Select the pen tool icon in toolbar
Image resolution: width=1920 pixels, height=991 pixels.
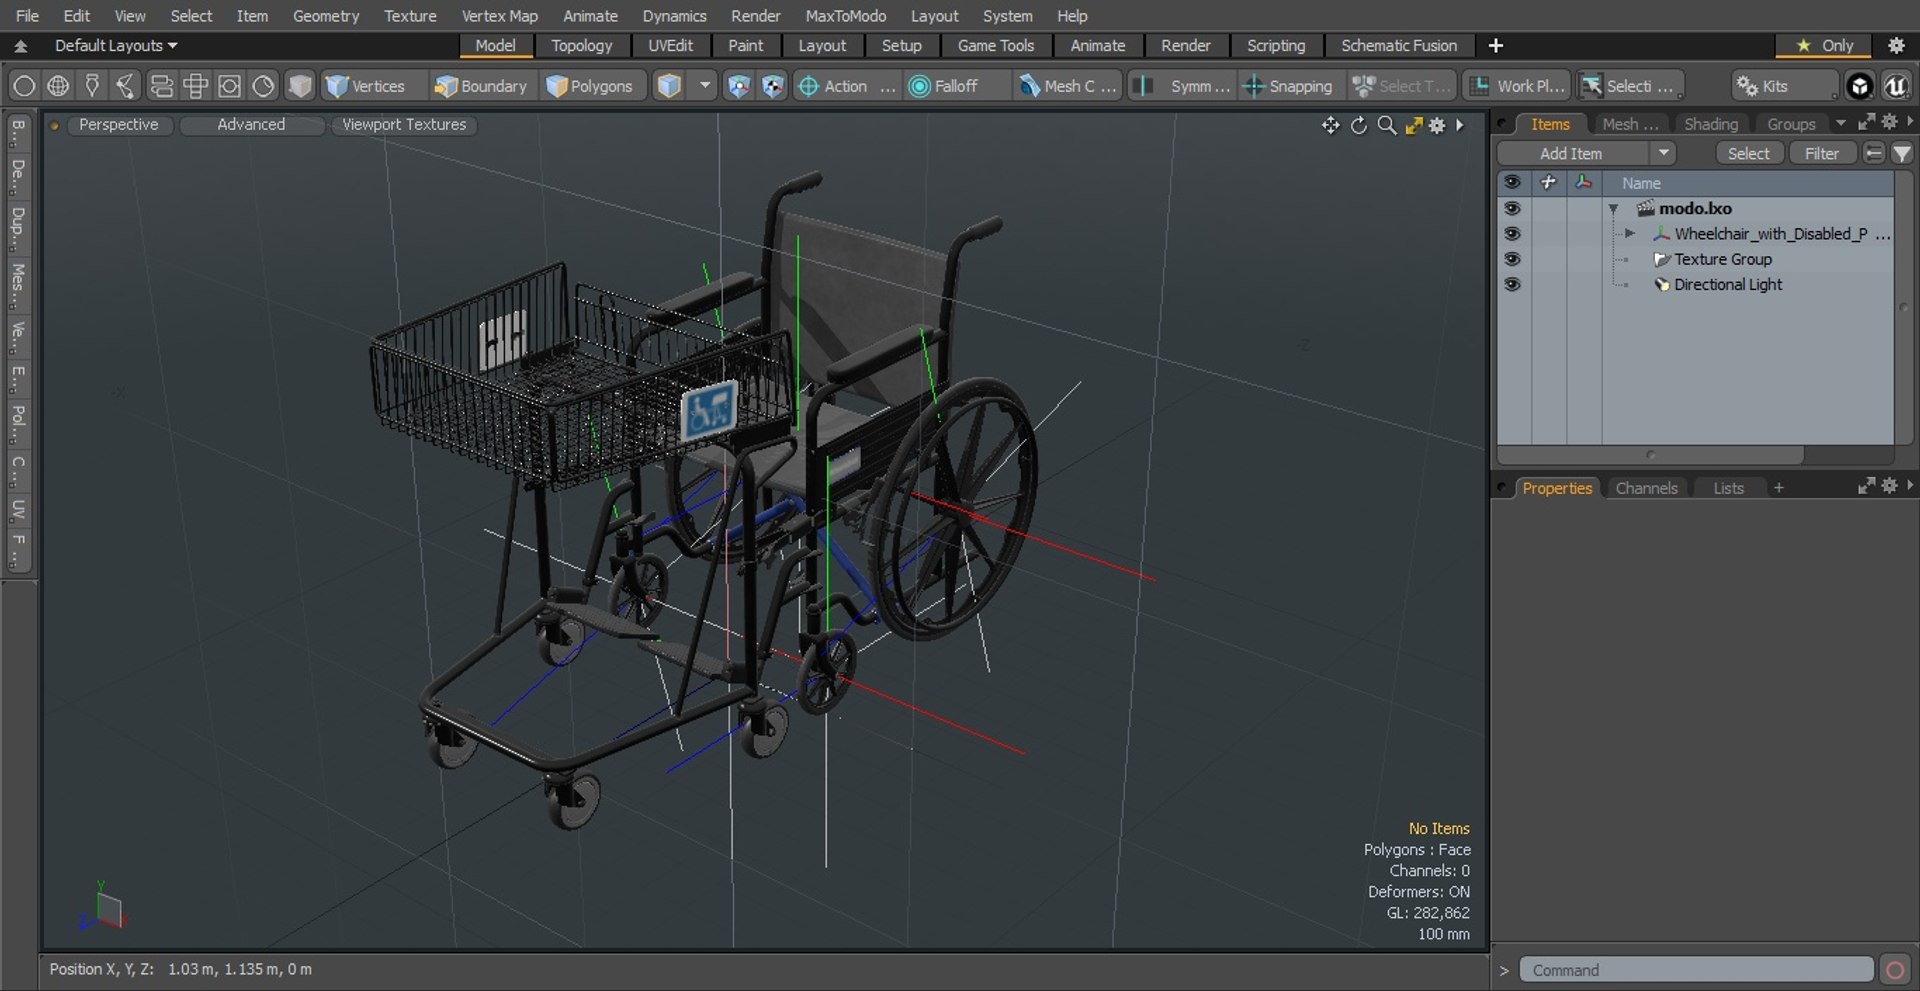(x=92, y=86)
